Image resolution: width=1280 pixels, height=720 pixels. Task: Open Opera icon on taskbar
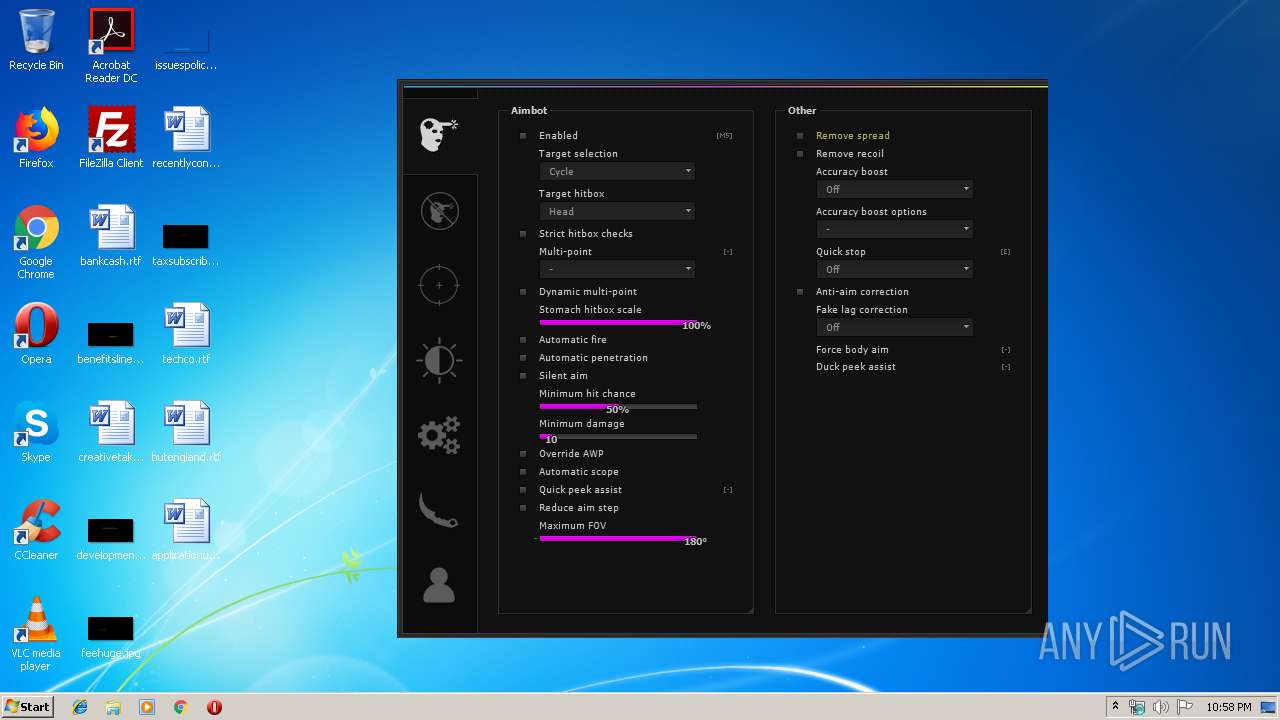click(x=214, y=707)
